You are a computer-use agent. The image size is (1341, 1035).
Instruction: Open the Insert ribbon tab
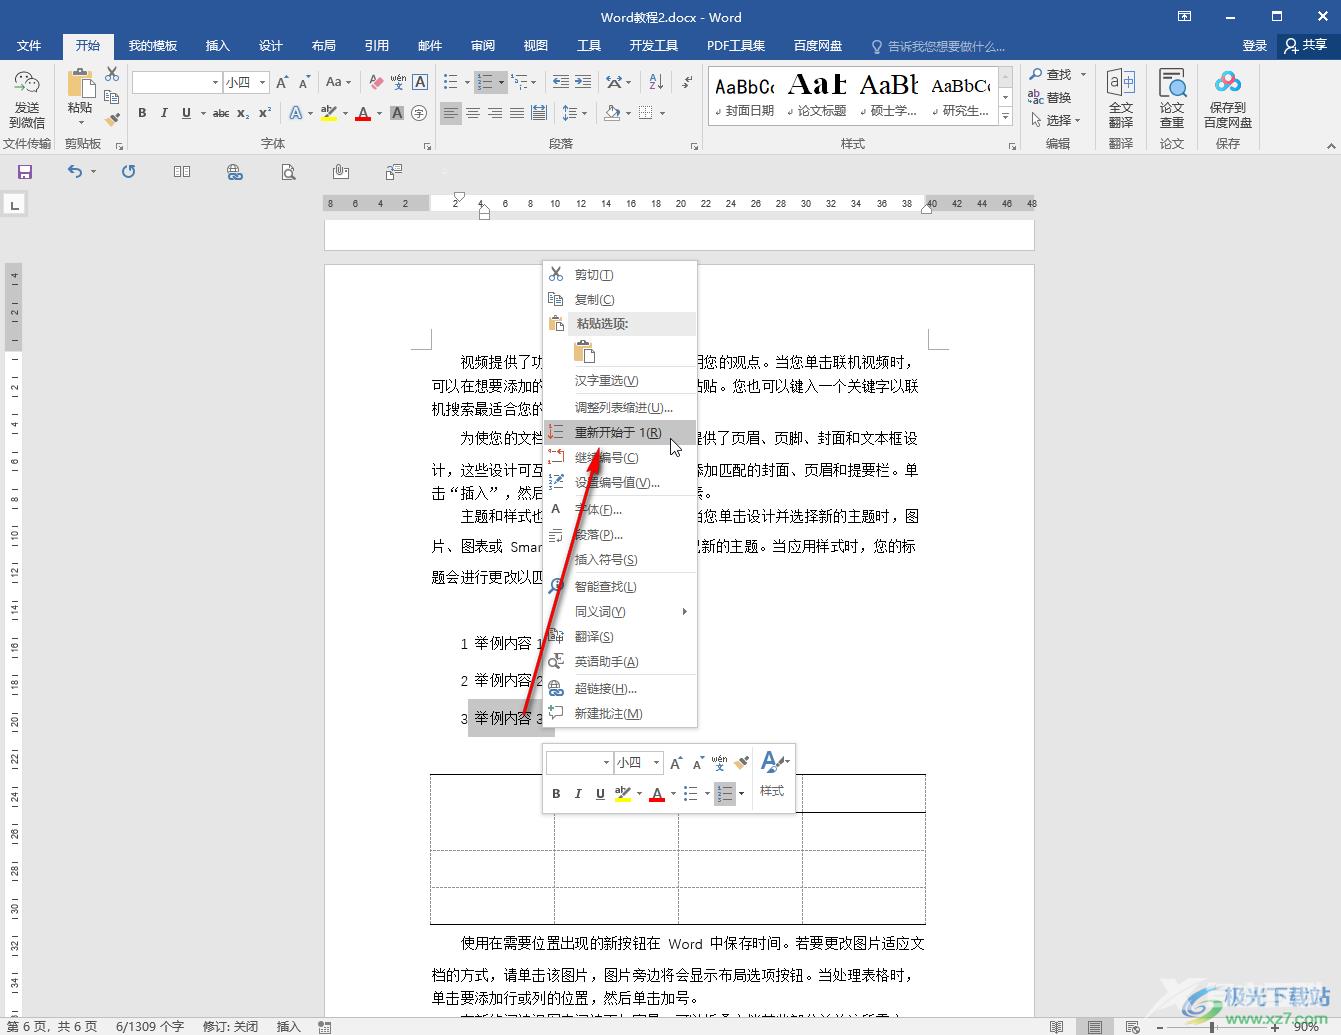click(217, 46)
